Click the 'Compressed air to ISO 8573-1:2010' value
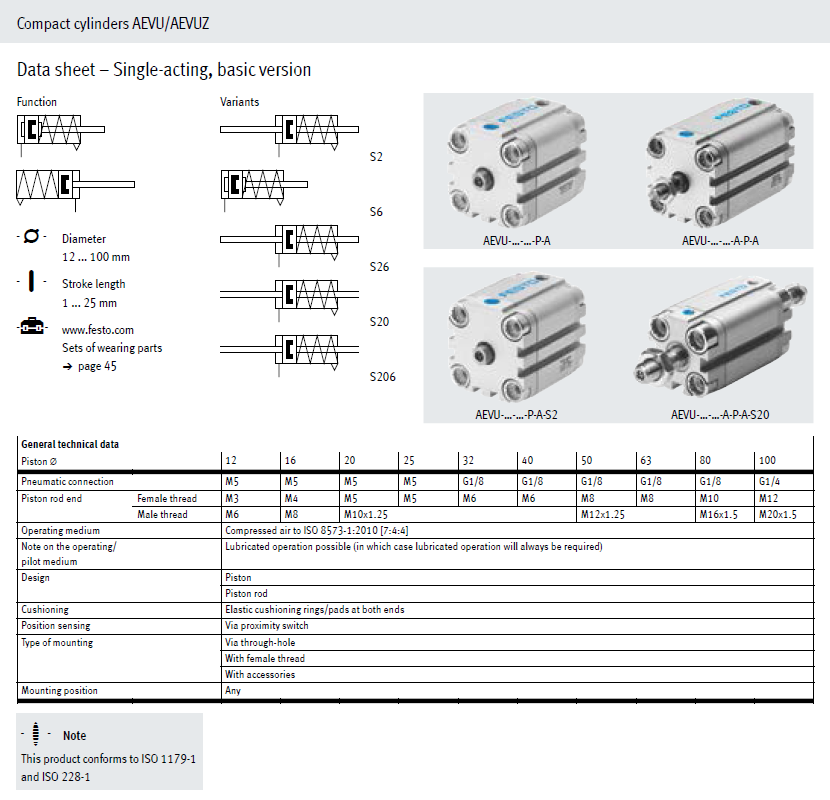Viewport: 830px width, 800px height. tap(317, 531)
